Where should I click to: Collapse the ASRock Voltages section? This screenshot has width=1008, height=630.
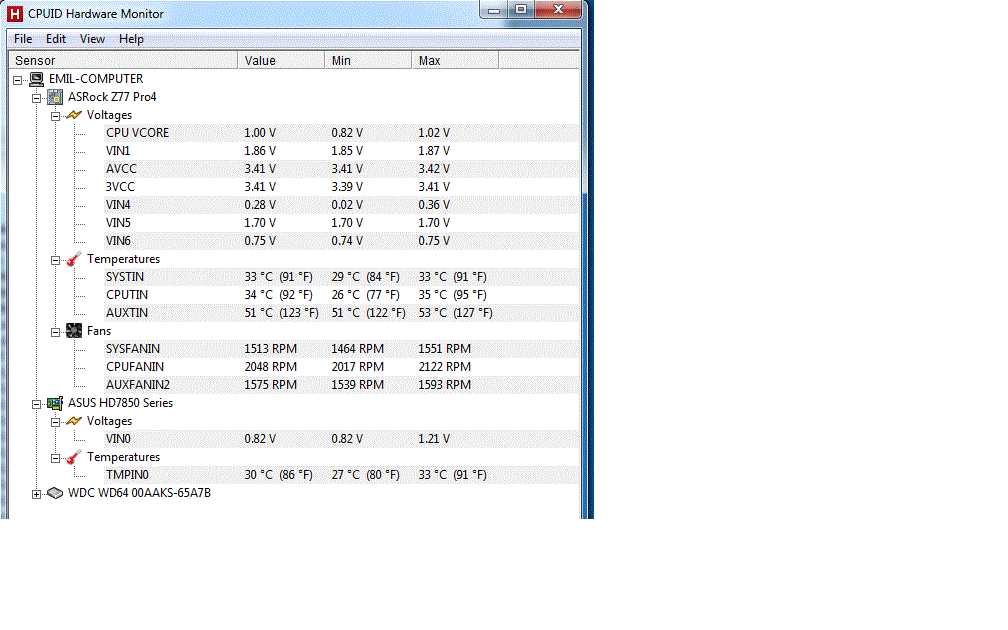[x=55, y=116]
